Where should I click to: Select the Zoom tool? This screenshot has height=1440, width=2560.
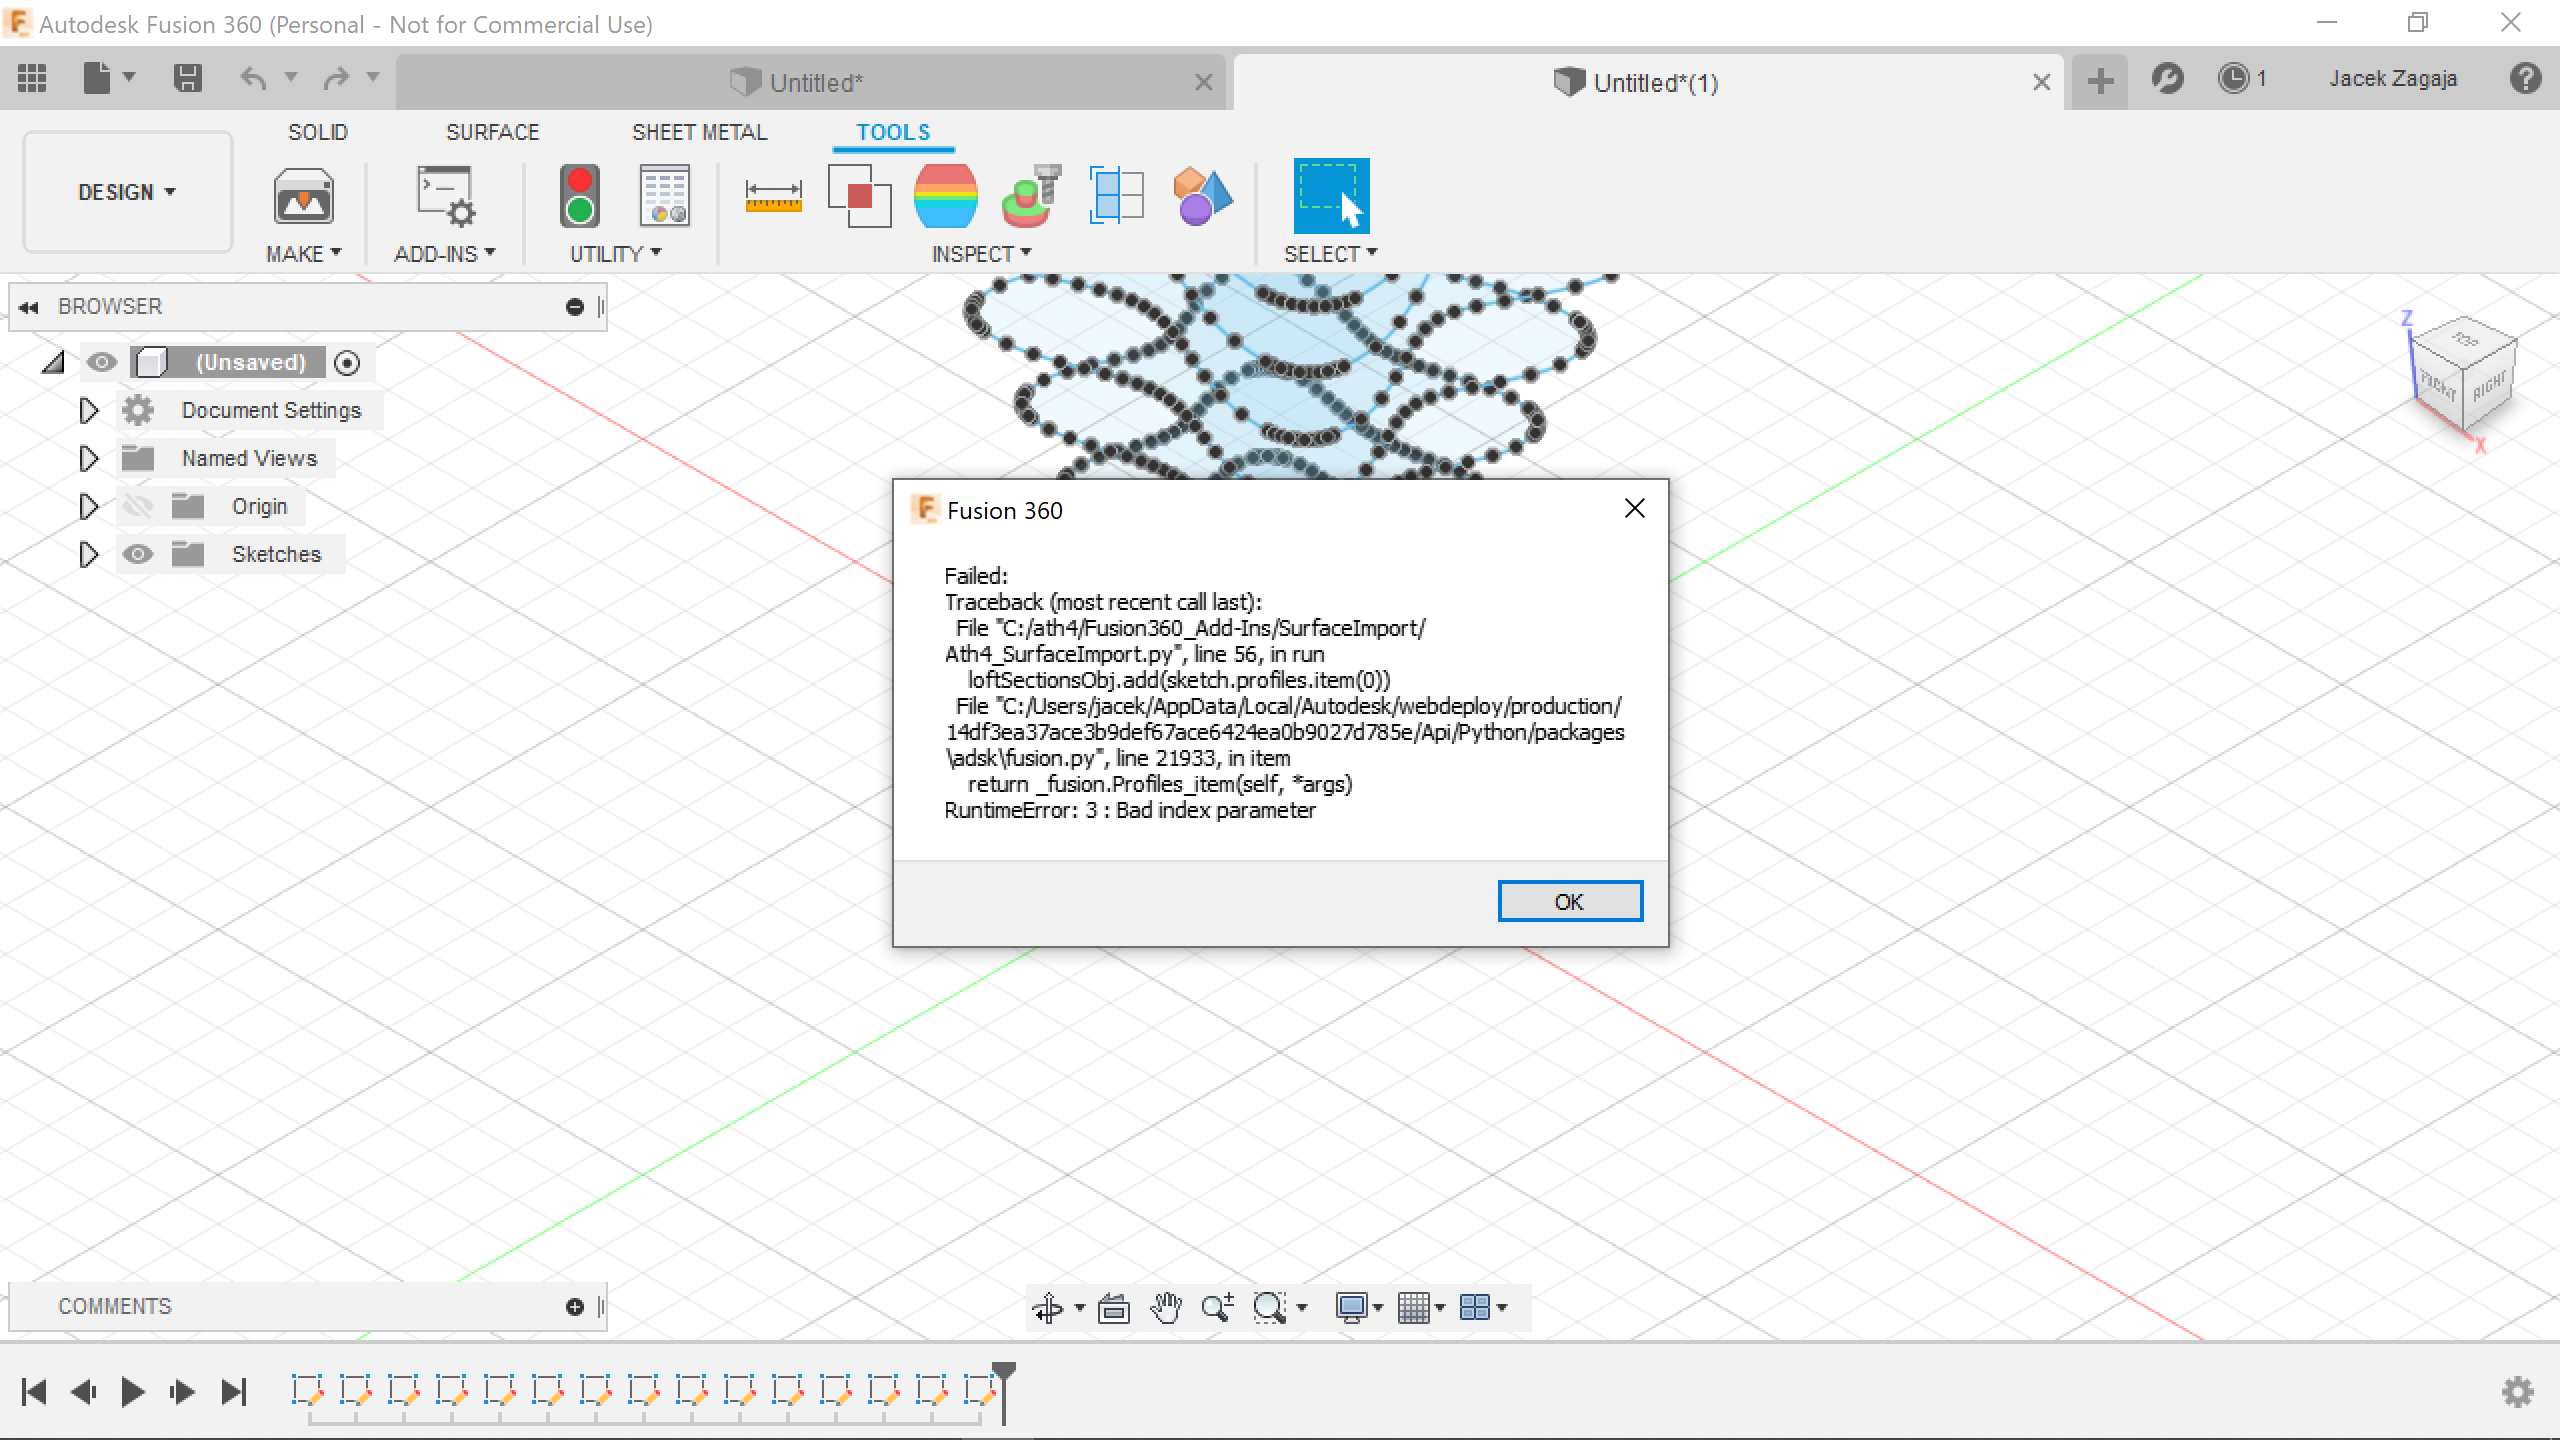click(x=1217, y=1307)
